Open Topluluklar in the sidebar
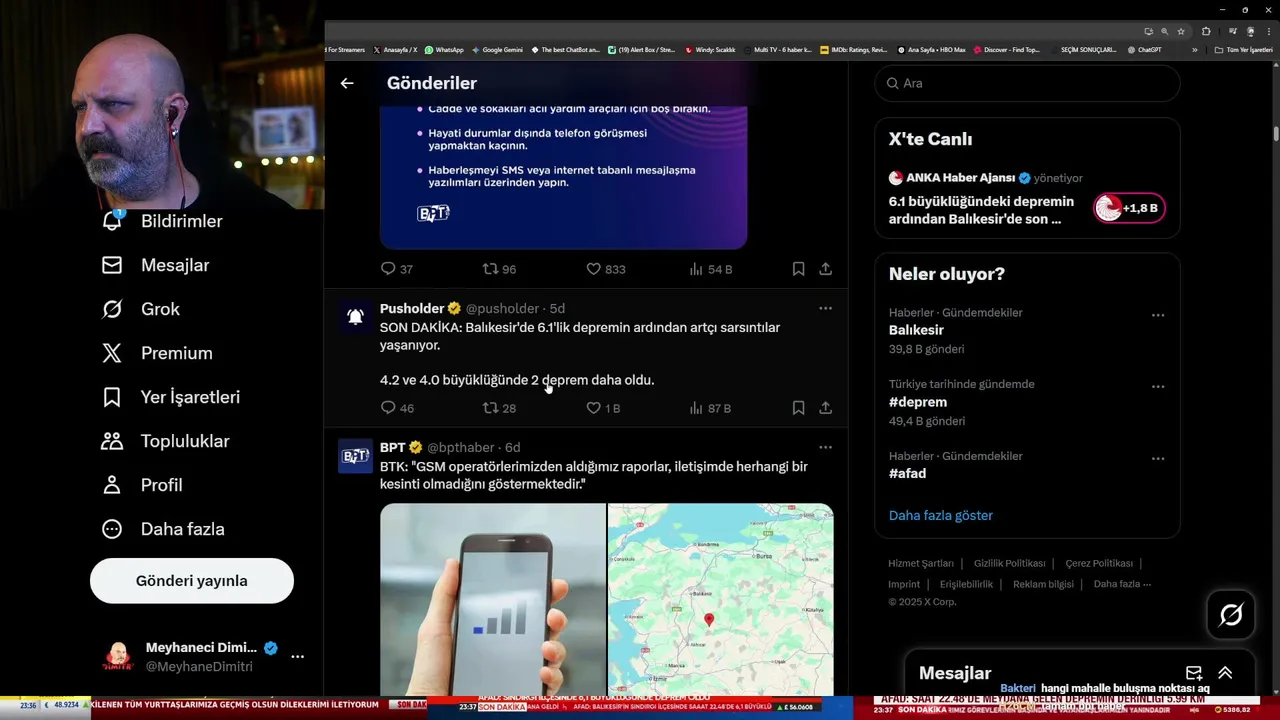 tap(165, 441)
